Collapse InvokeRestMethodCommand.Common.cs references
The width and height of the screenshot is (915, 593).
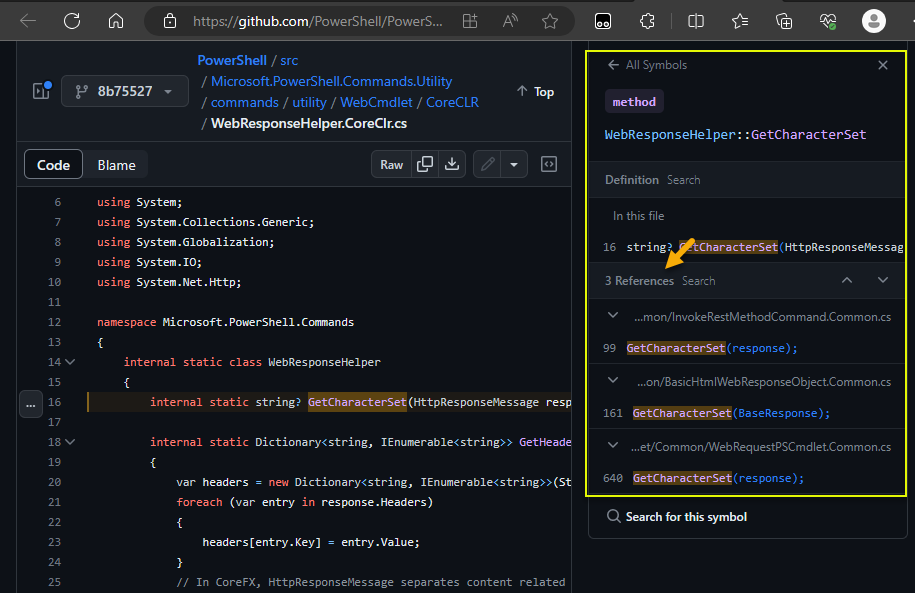point(613,316)
